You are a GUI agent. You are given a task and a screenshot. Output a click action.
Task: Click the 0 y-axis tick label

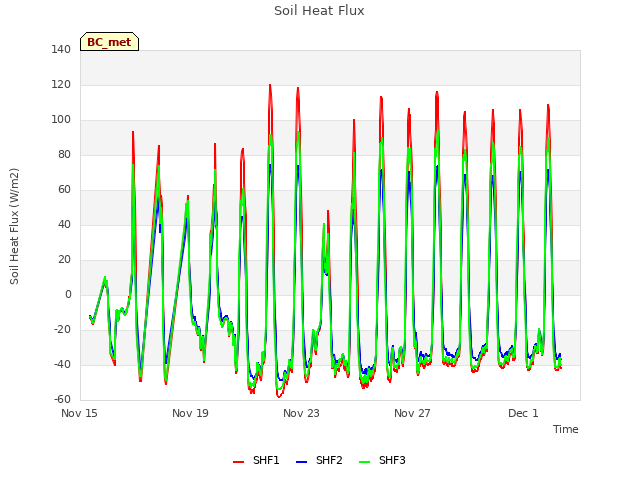pyautogui.click(x=68, y=294)
